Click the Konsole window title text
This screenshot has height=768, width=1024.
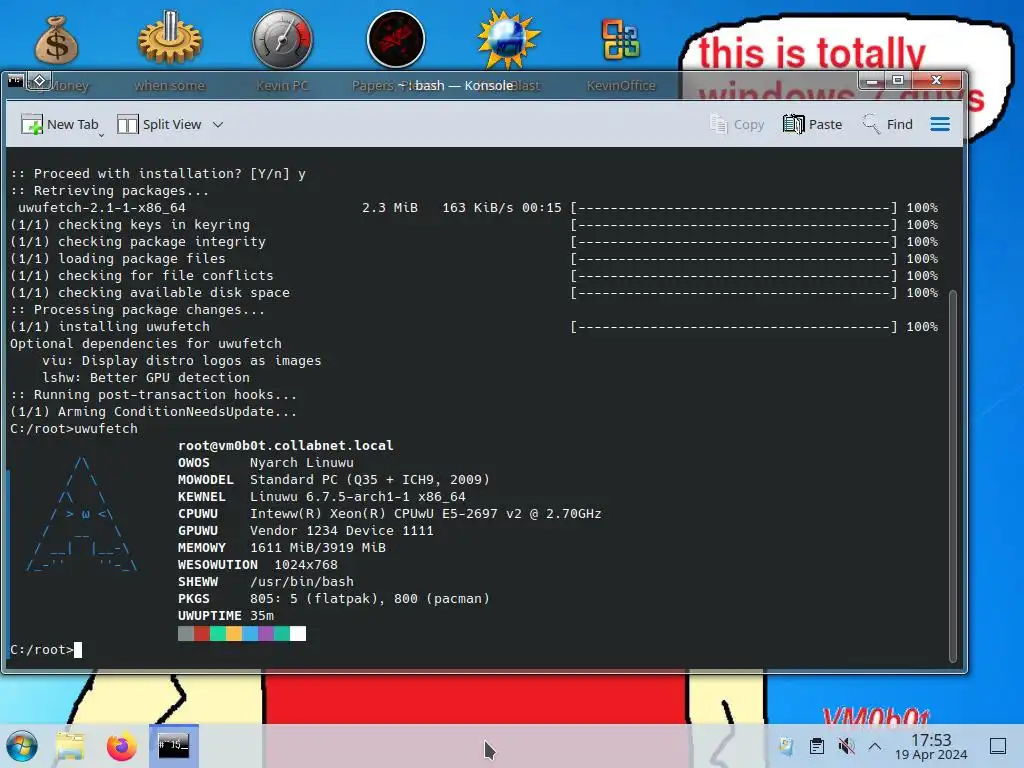[456, 85]
